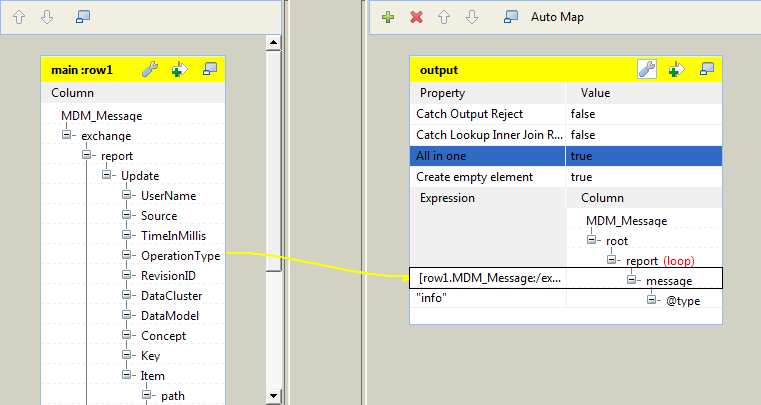
Task: Click the Property column header
Action: point(441,93)
